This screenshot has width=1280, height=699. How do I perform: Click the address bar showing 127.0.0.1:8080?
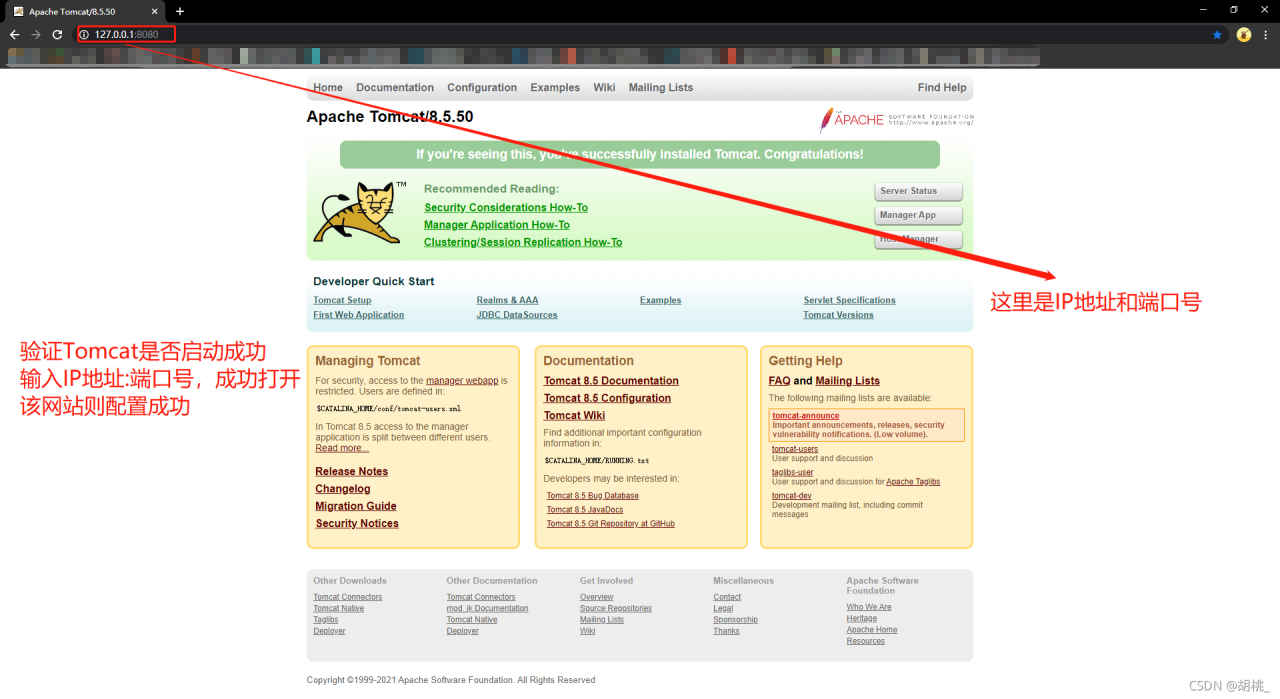[640, 34]
